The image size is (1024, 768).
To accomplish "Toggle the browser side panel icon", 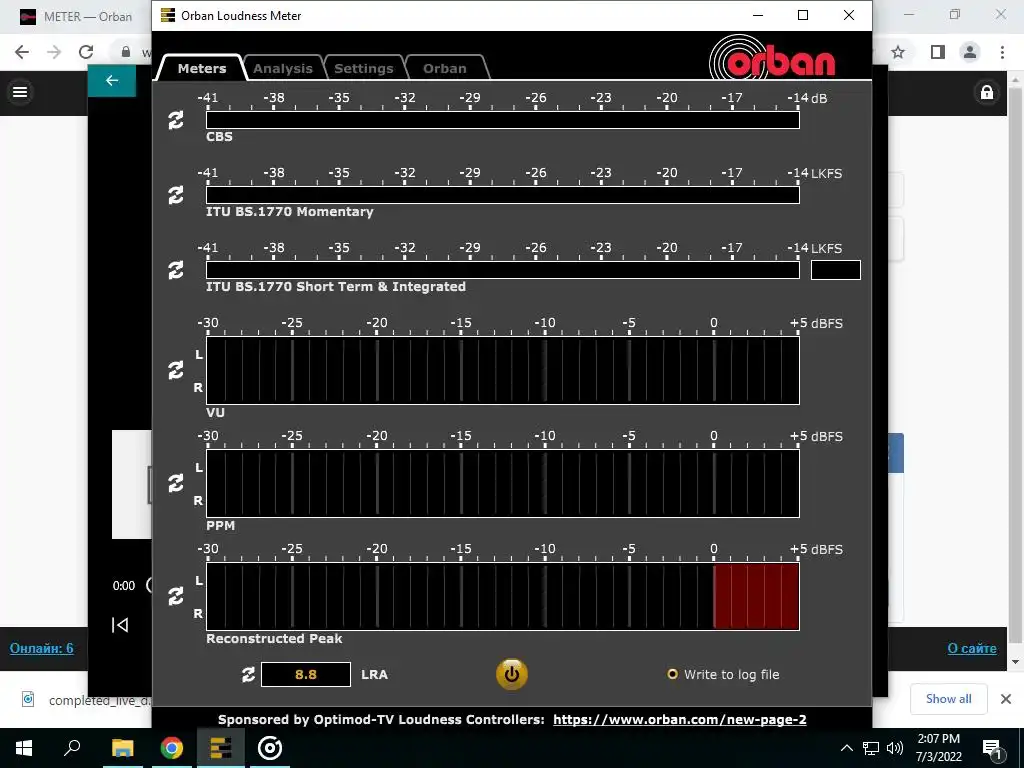I will [938, 52].
